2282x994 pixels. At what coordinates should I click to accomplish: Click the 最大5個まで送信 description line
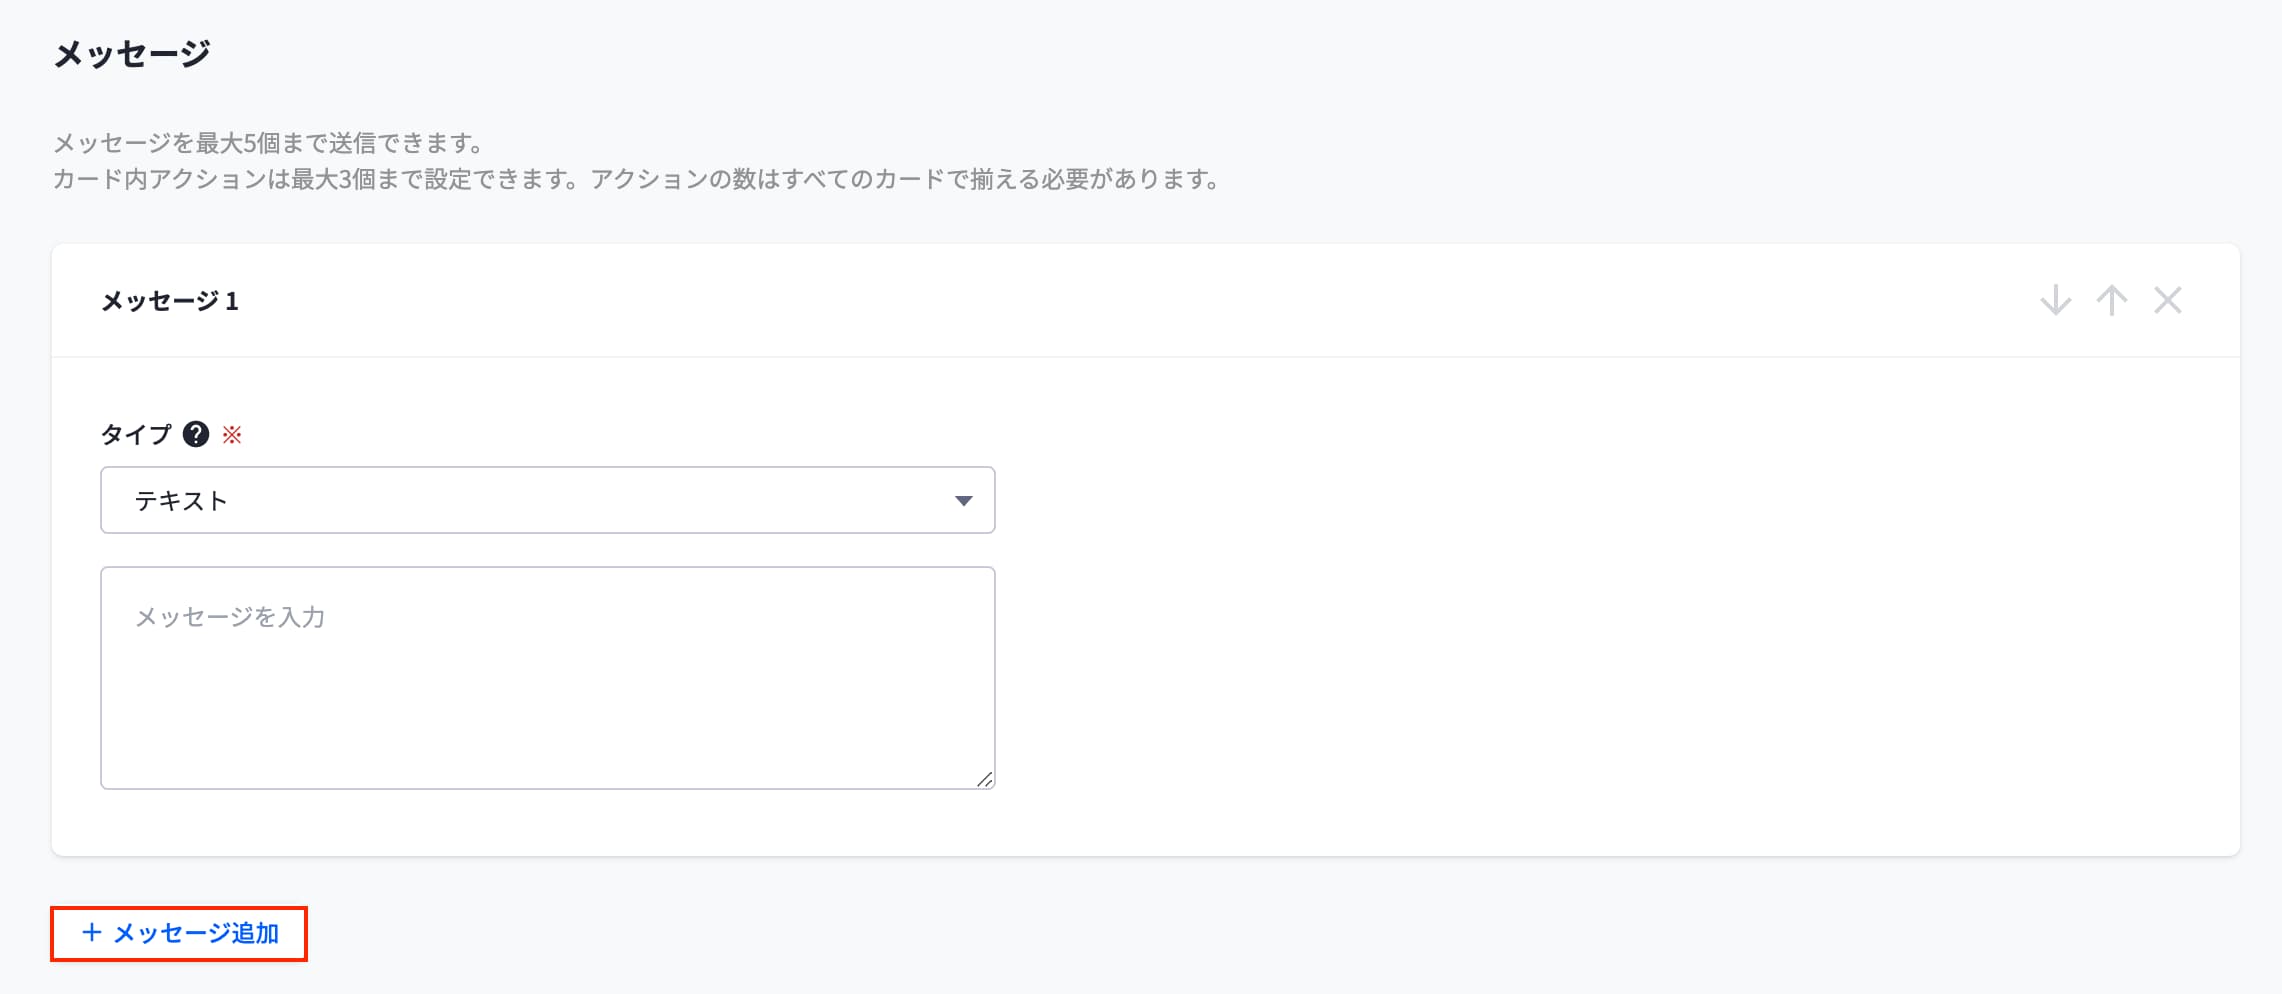(x=268, y=143)
